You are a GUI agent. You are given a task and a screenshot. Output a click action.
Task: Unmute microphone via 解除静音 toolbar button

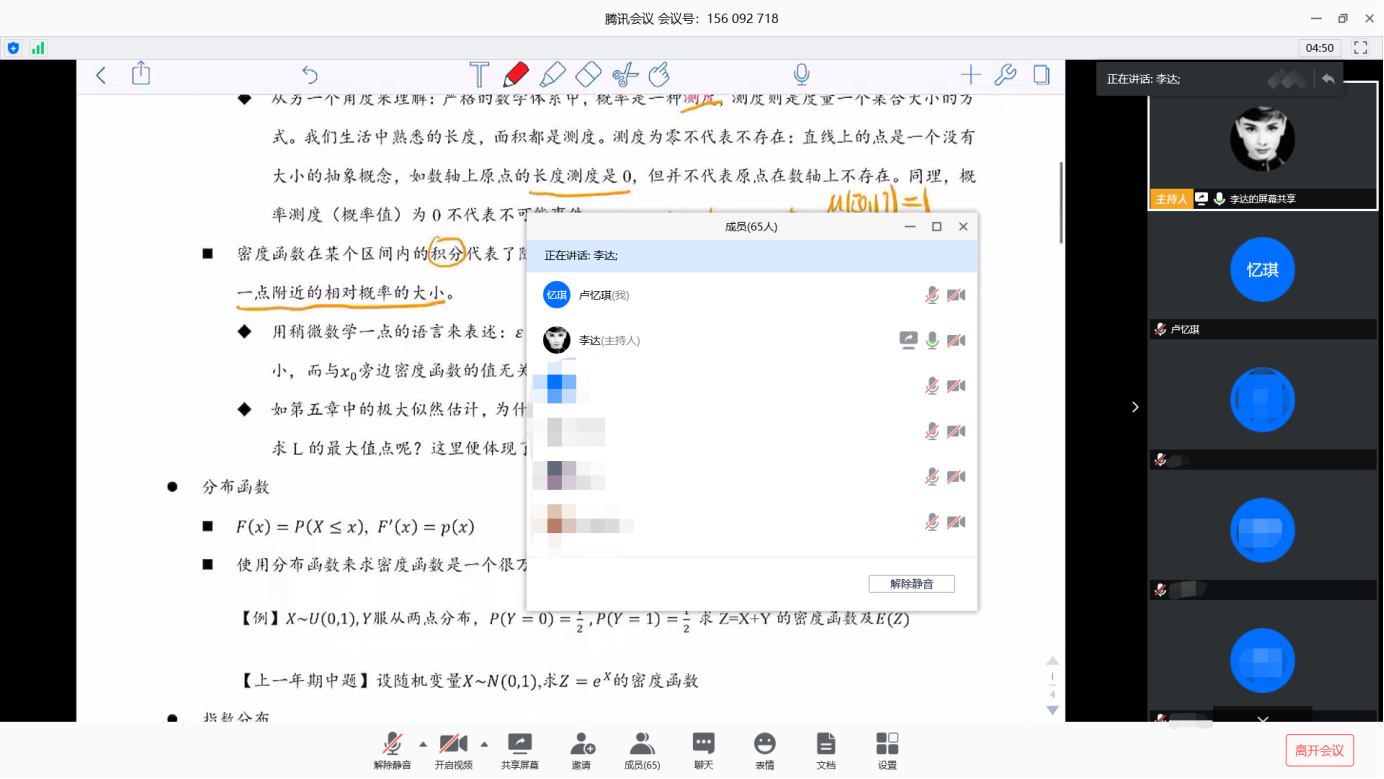pyautogui.click(x=393, y=750)
